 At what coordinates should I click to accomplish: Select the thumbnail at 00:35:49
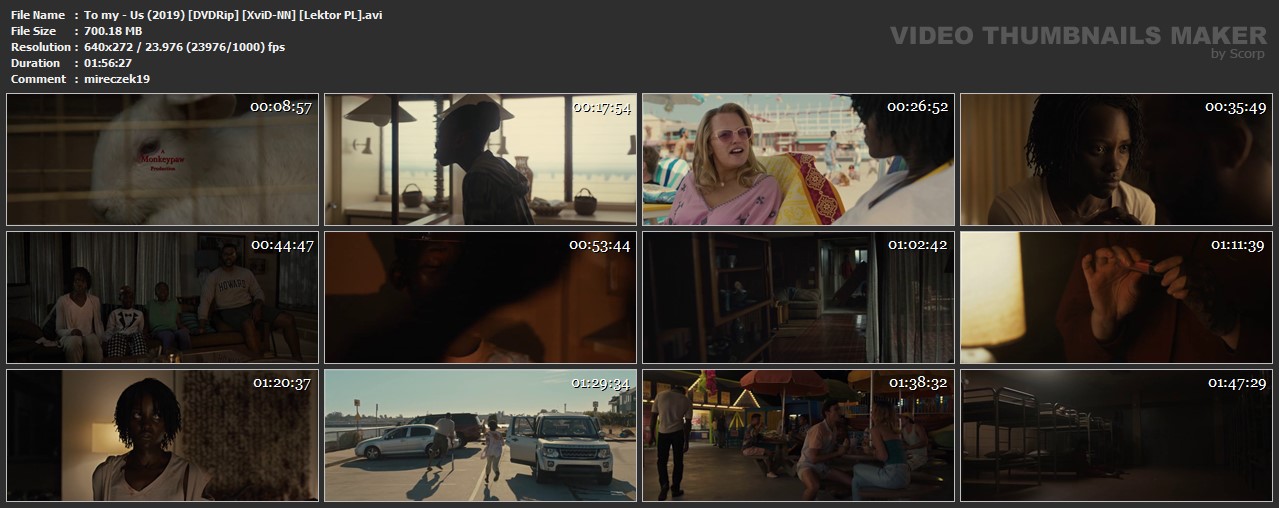[1116, 159]
